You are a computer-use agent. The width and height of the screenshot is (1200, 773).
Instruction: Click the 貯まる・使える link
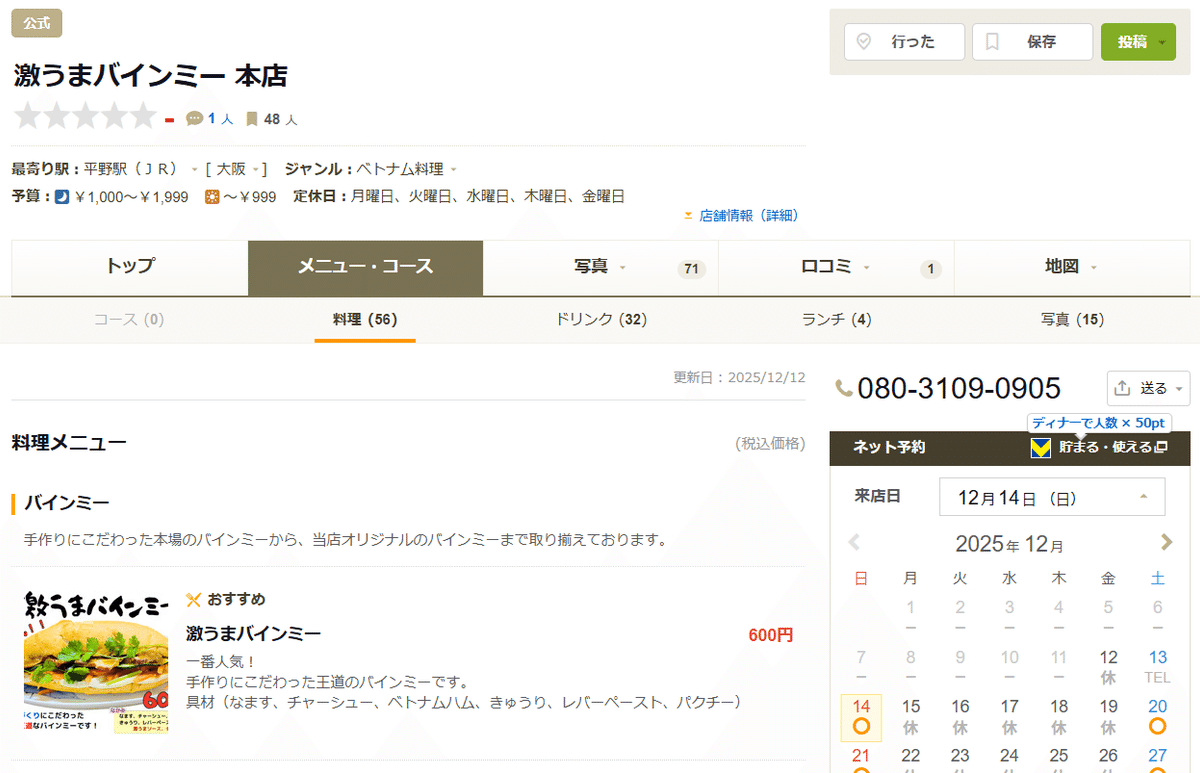tap(1105, 448)
